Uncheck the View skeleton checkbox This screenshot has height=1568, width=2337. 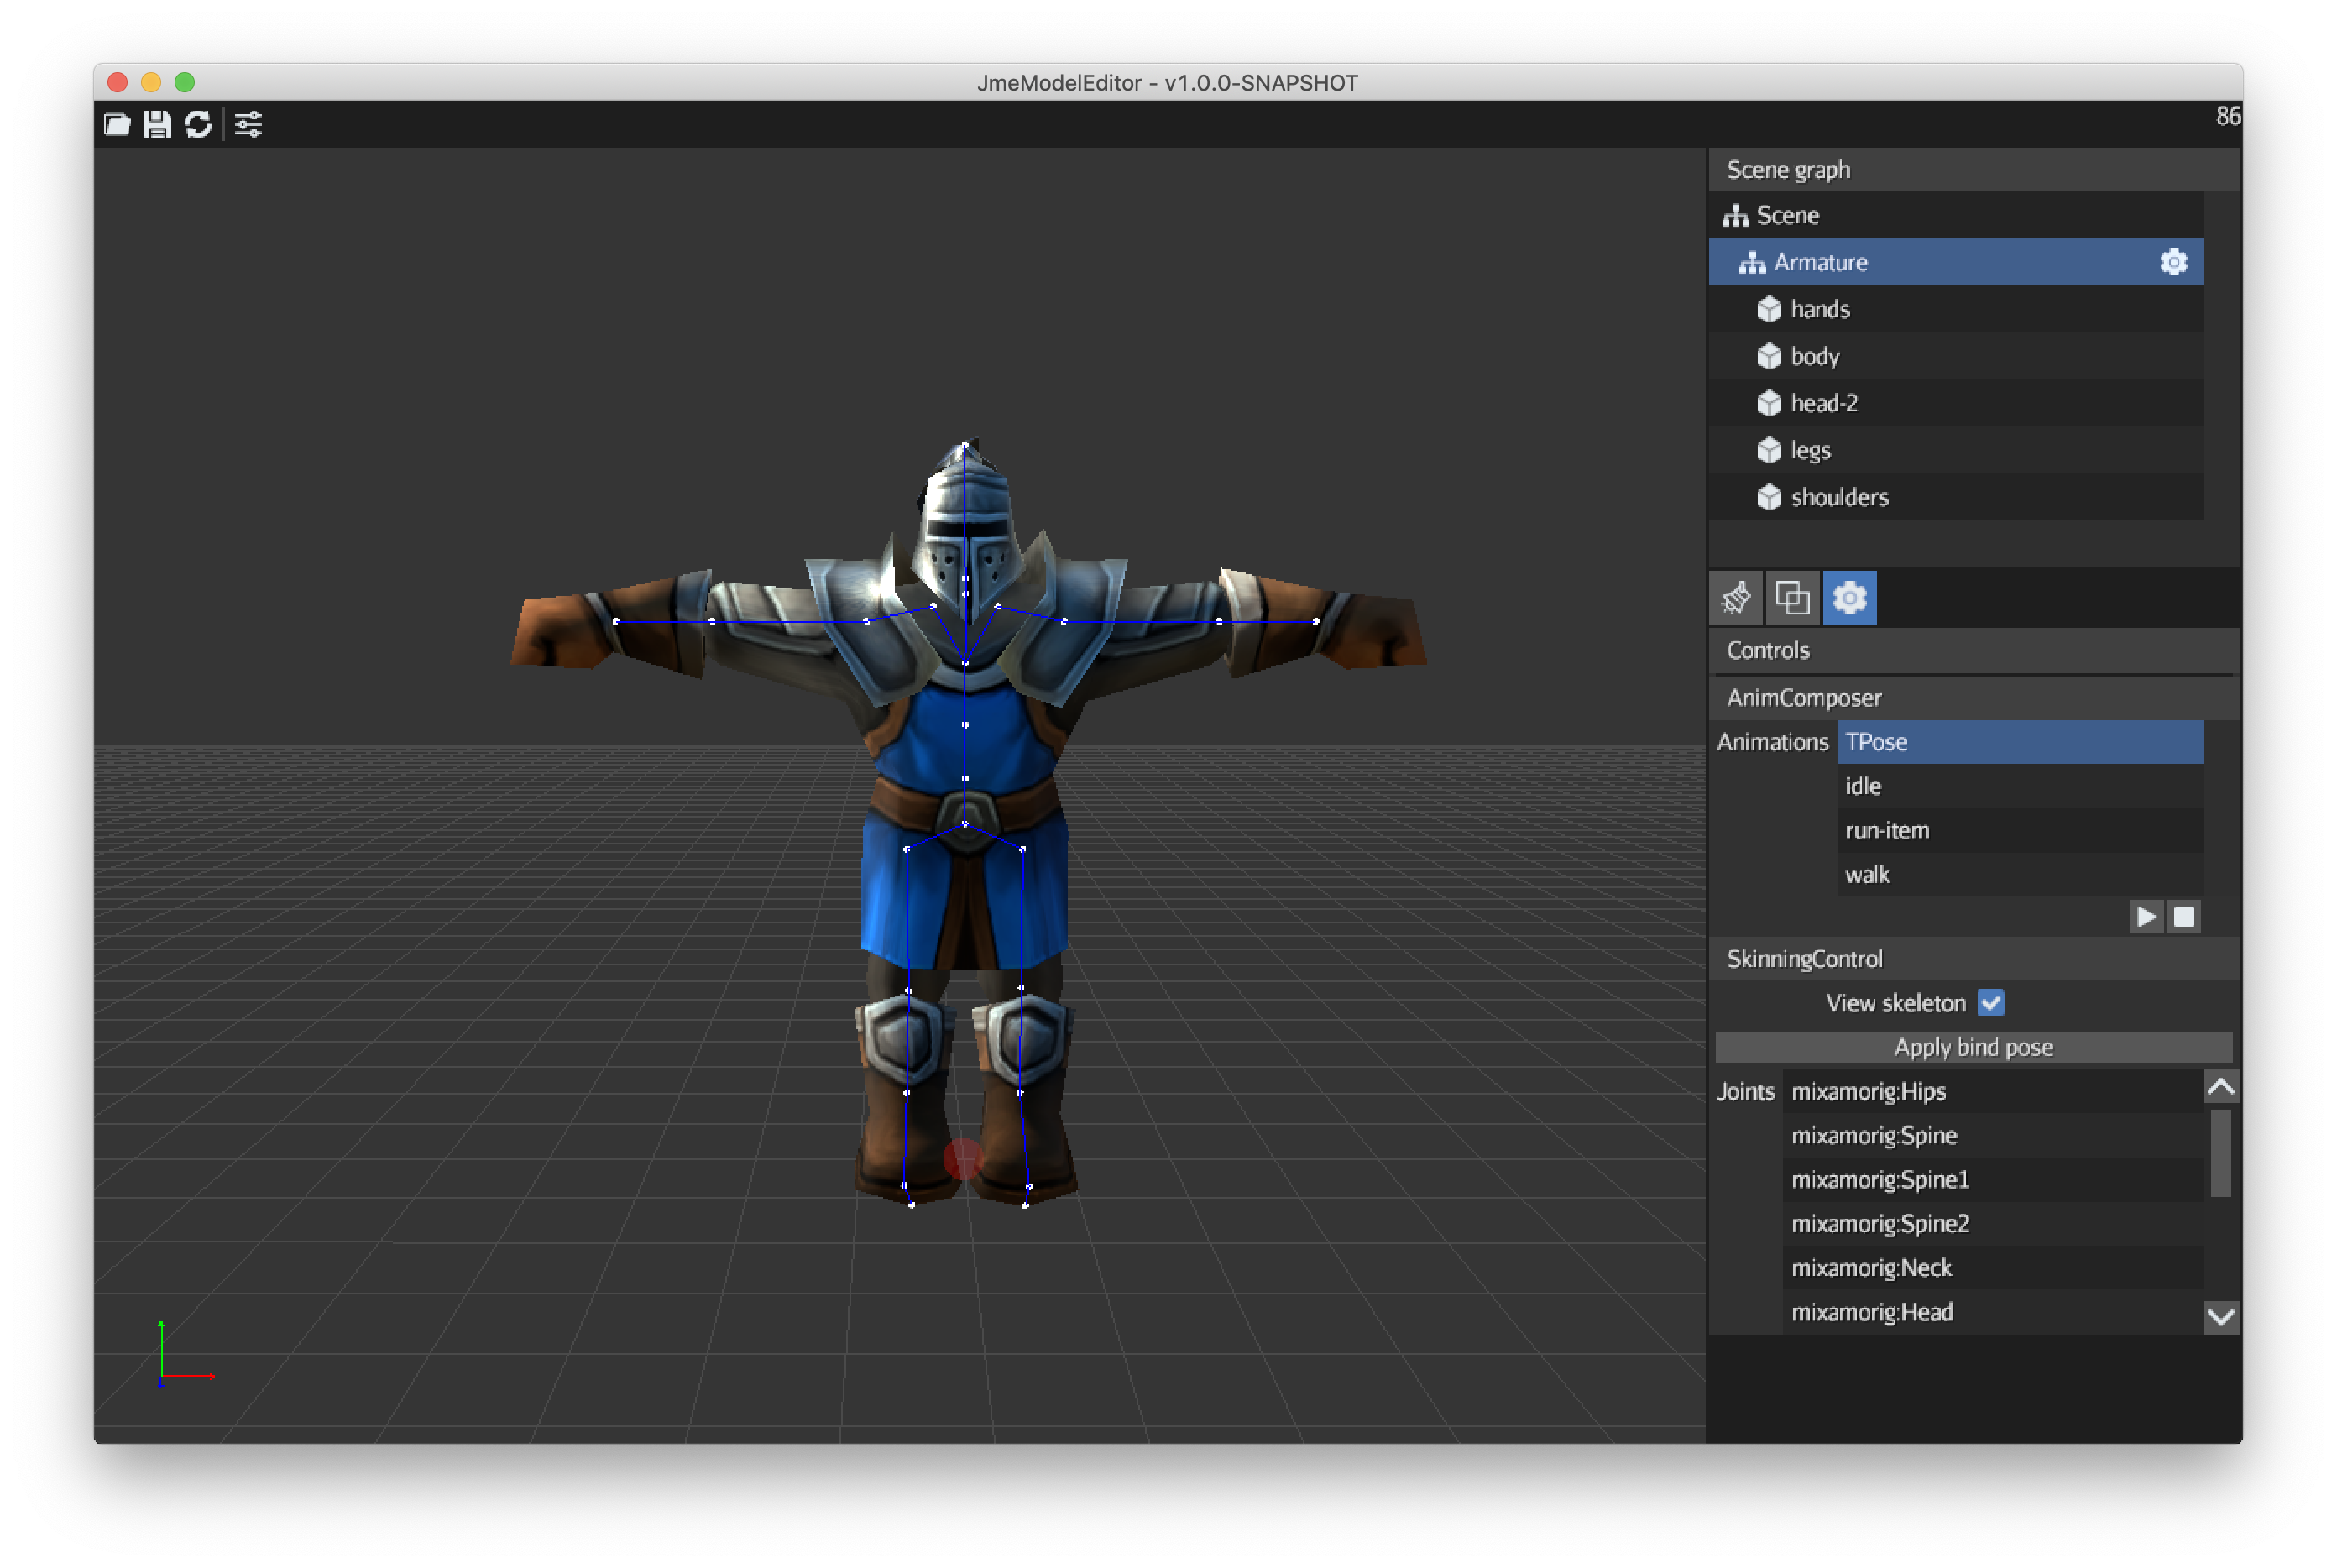(1990, 1002)
